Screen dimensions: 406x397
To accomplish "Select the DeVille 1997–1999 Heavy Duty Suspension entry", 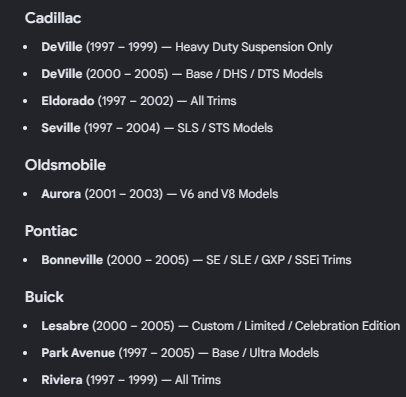I will point(187,47).
